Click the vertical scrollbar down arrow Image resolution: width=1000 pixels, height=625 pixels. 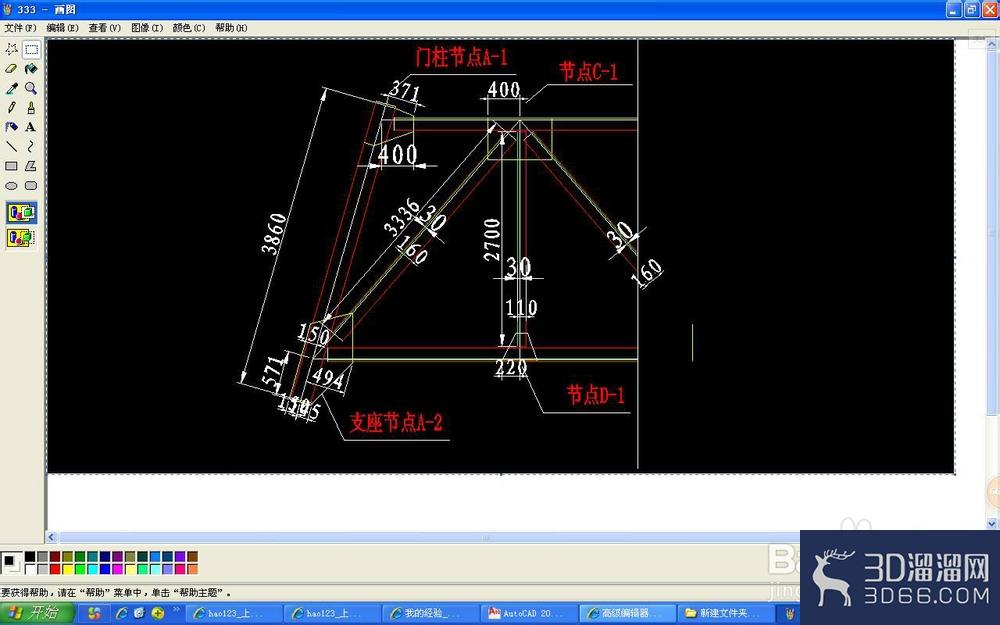click(992, 524)
